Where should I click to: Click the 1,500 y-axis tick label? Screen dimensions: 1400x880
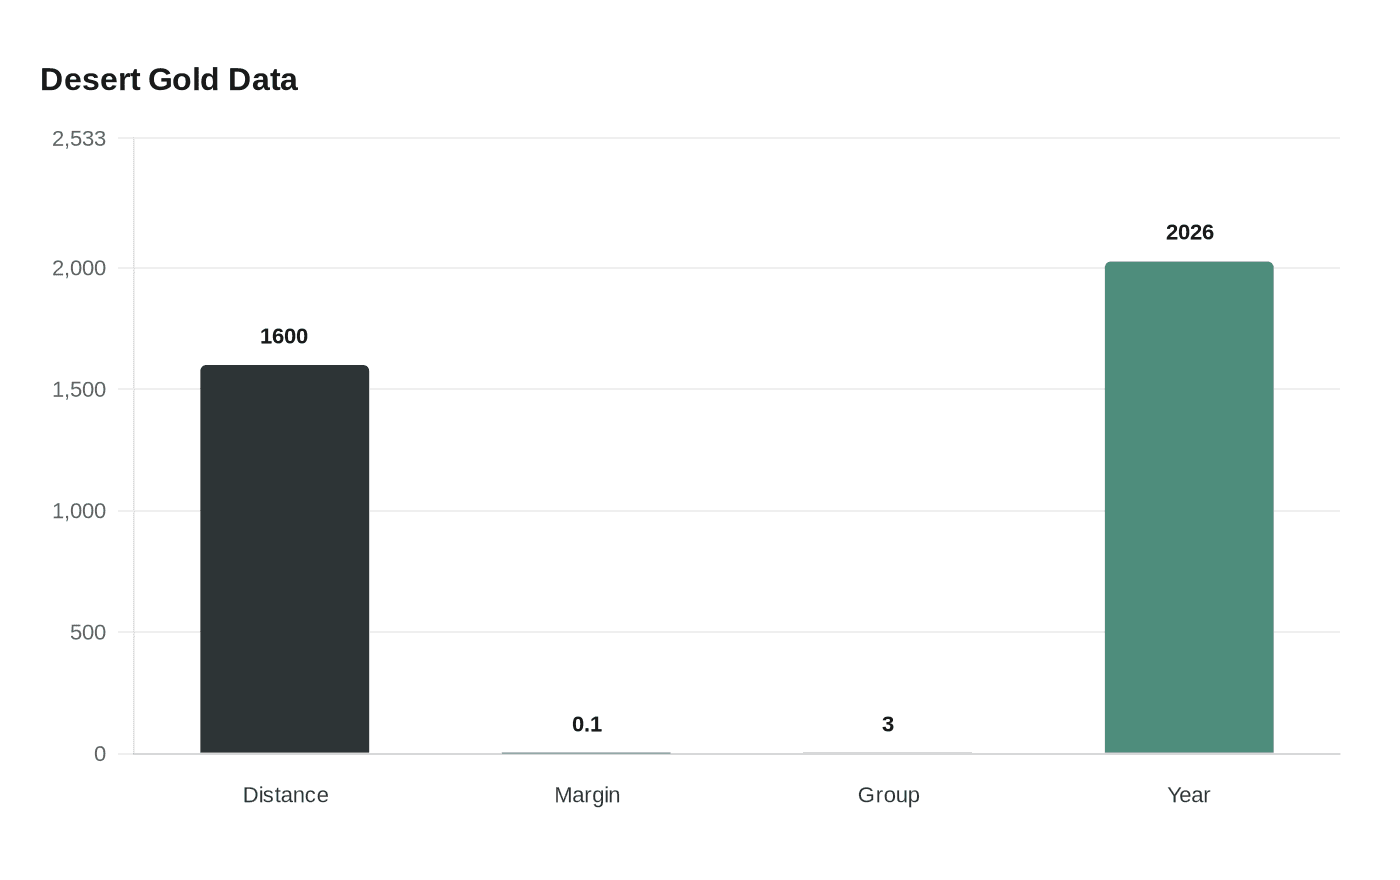click(79, 390)
